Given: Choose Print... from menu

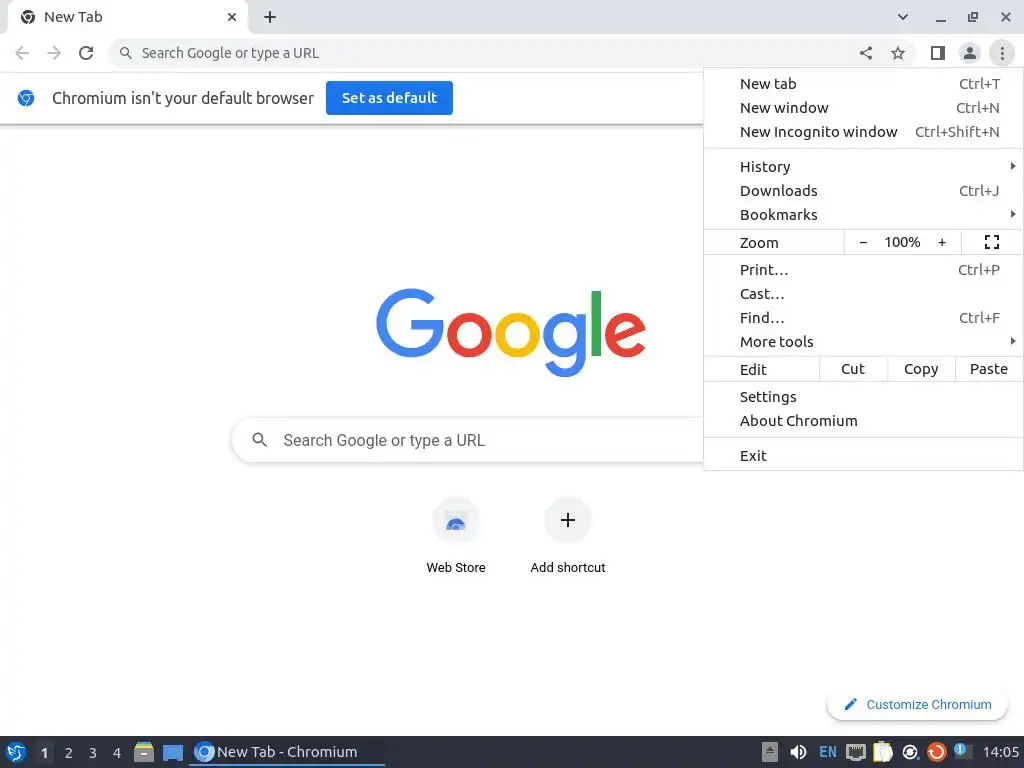Looking at the screenshot, I should (x=863, y=270).
